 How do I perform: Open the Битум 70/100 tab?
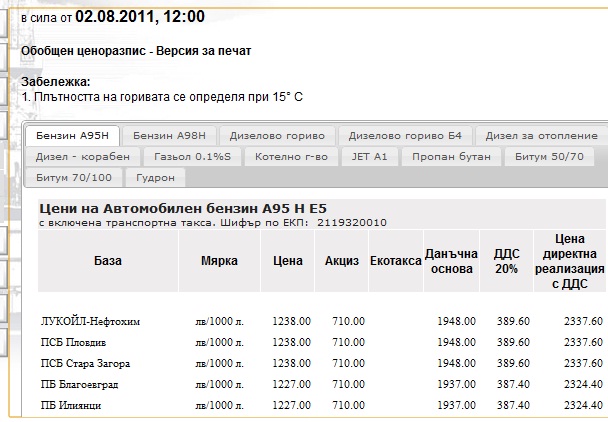73,178
